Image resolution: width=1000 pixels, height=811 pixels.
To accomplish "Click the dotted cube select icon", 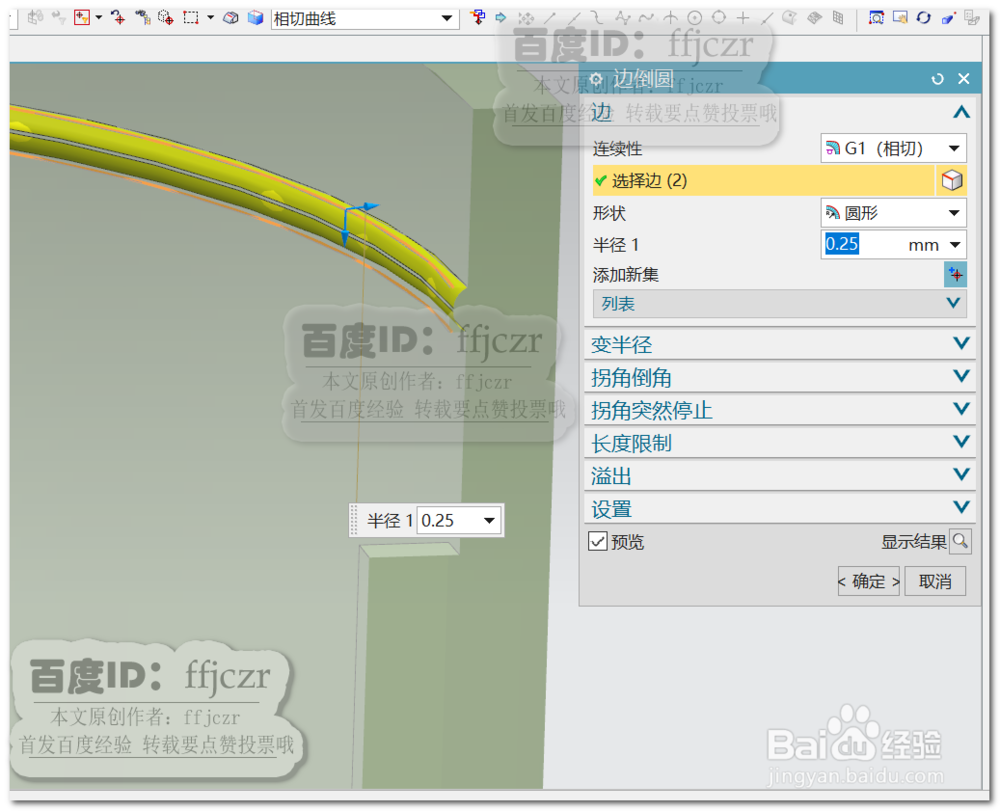I will point(166,17).
